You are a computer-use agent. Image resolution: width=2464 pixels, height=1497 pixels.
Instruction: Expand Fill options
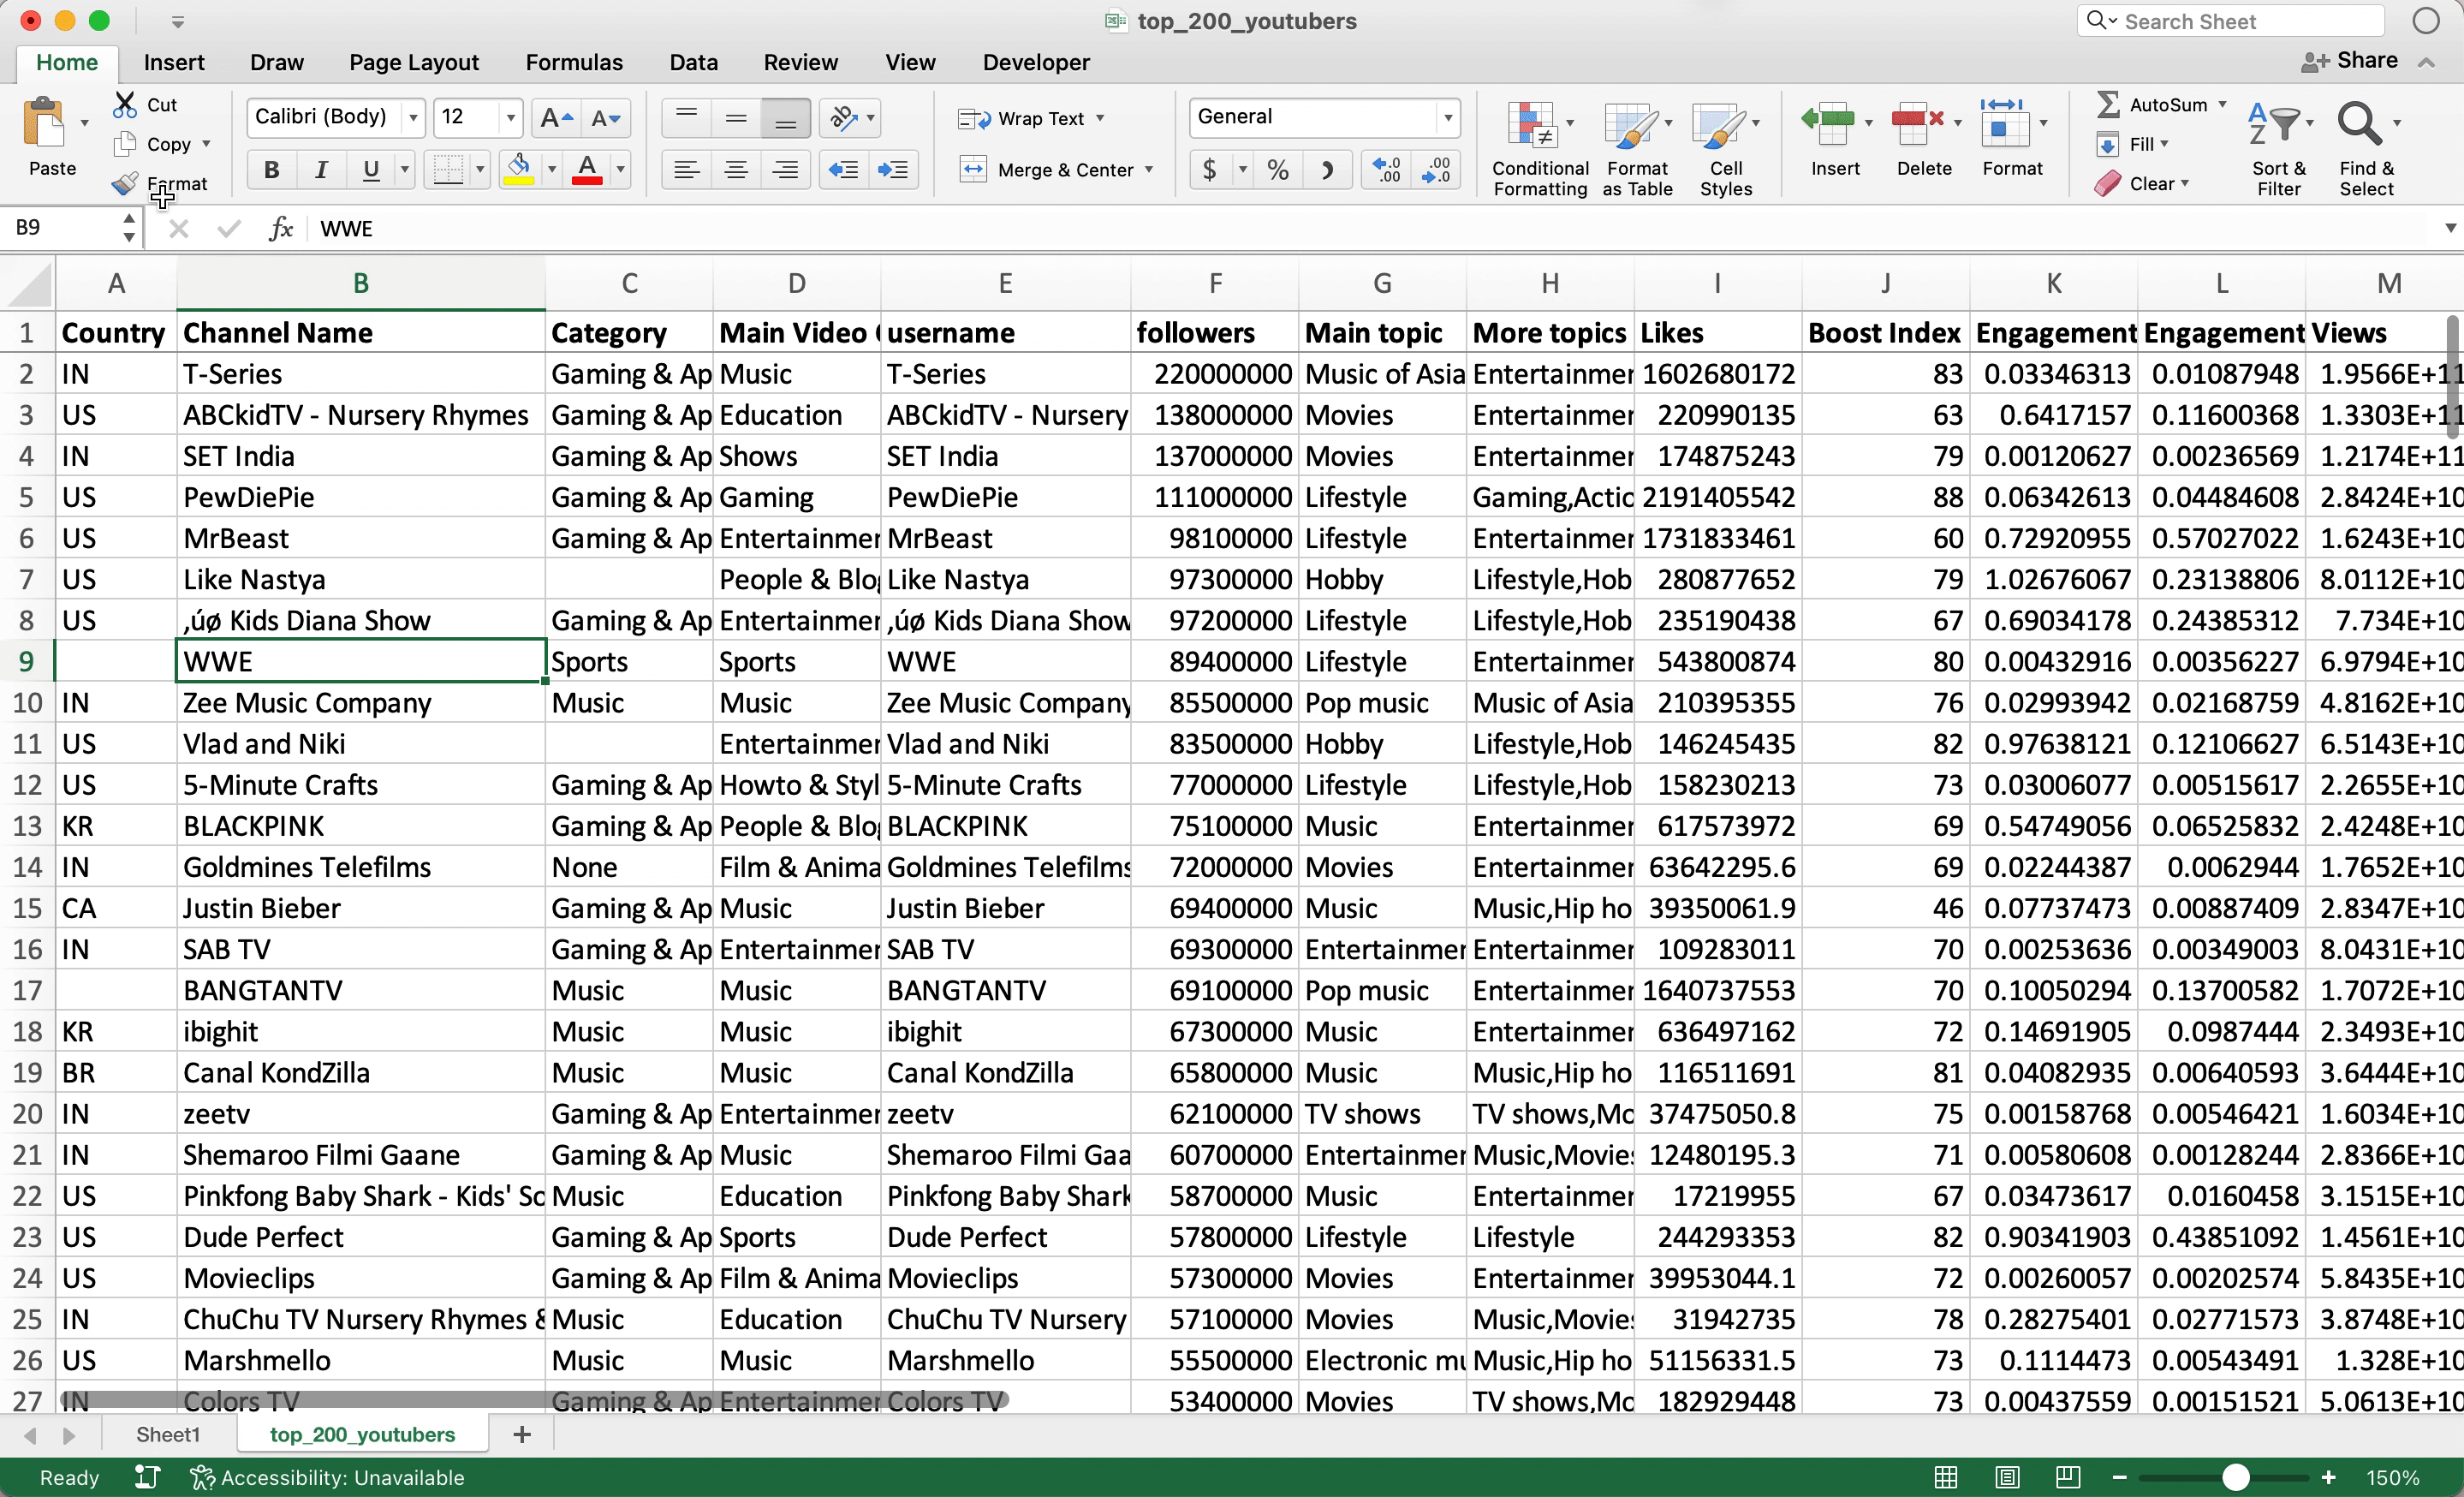[2164, 144]
